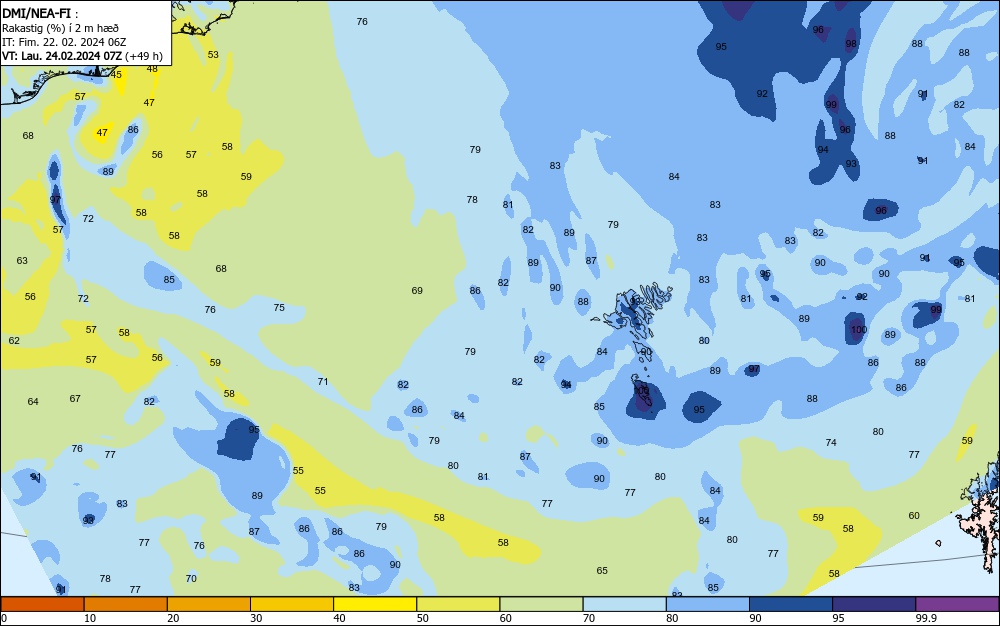Click the '65' humidity value on the map
This screenshot has height=626, width=1000.
[602, 571]
